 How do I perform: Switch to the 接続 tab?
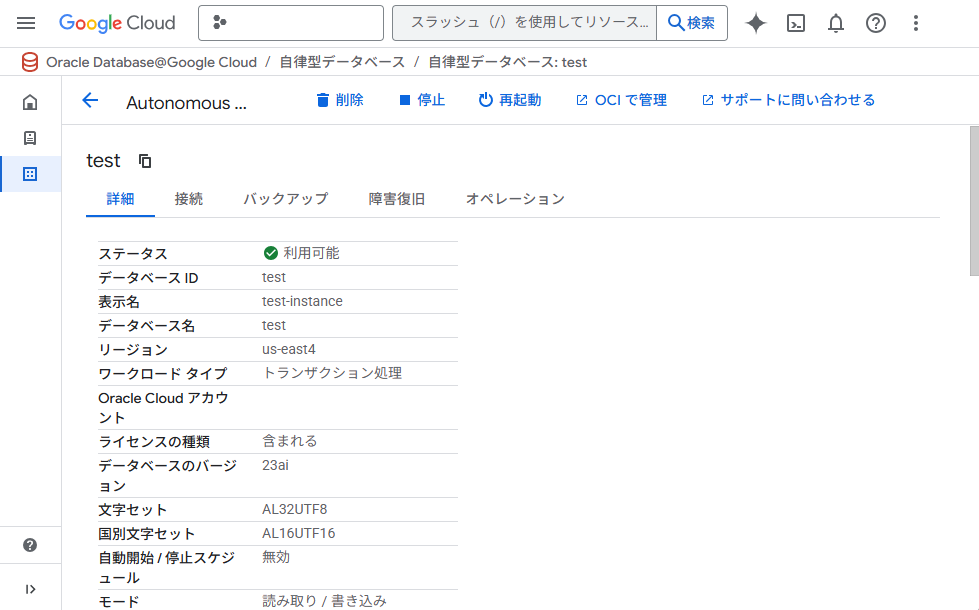pyautogui.click(x=188, y=199)
